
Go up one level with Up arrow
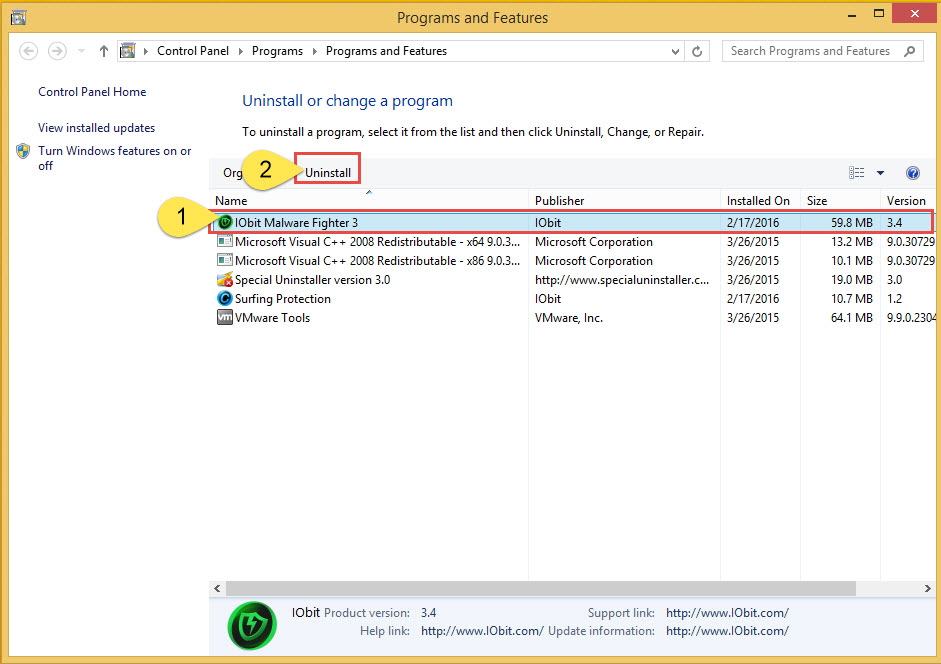pyautogui.click(x=104, y=51)
